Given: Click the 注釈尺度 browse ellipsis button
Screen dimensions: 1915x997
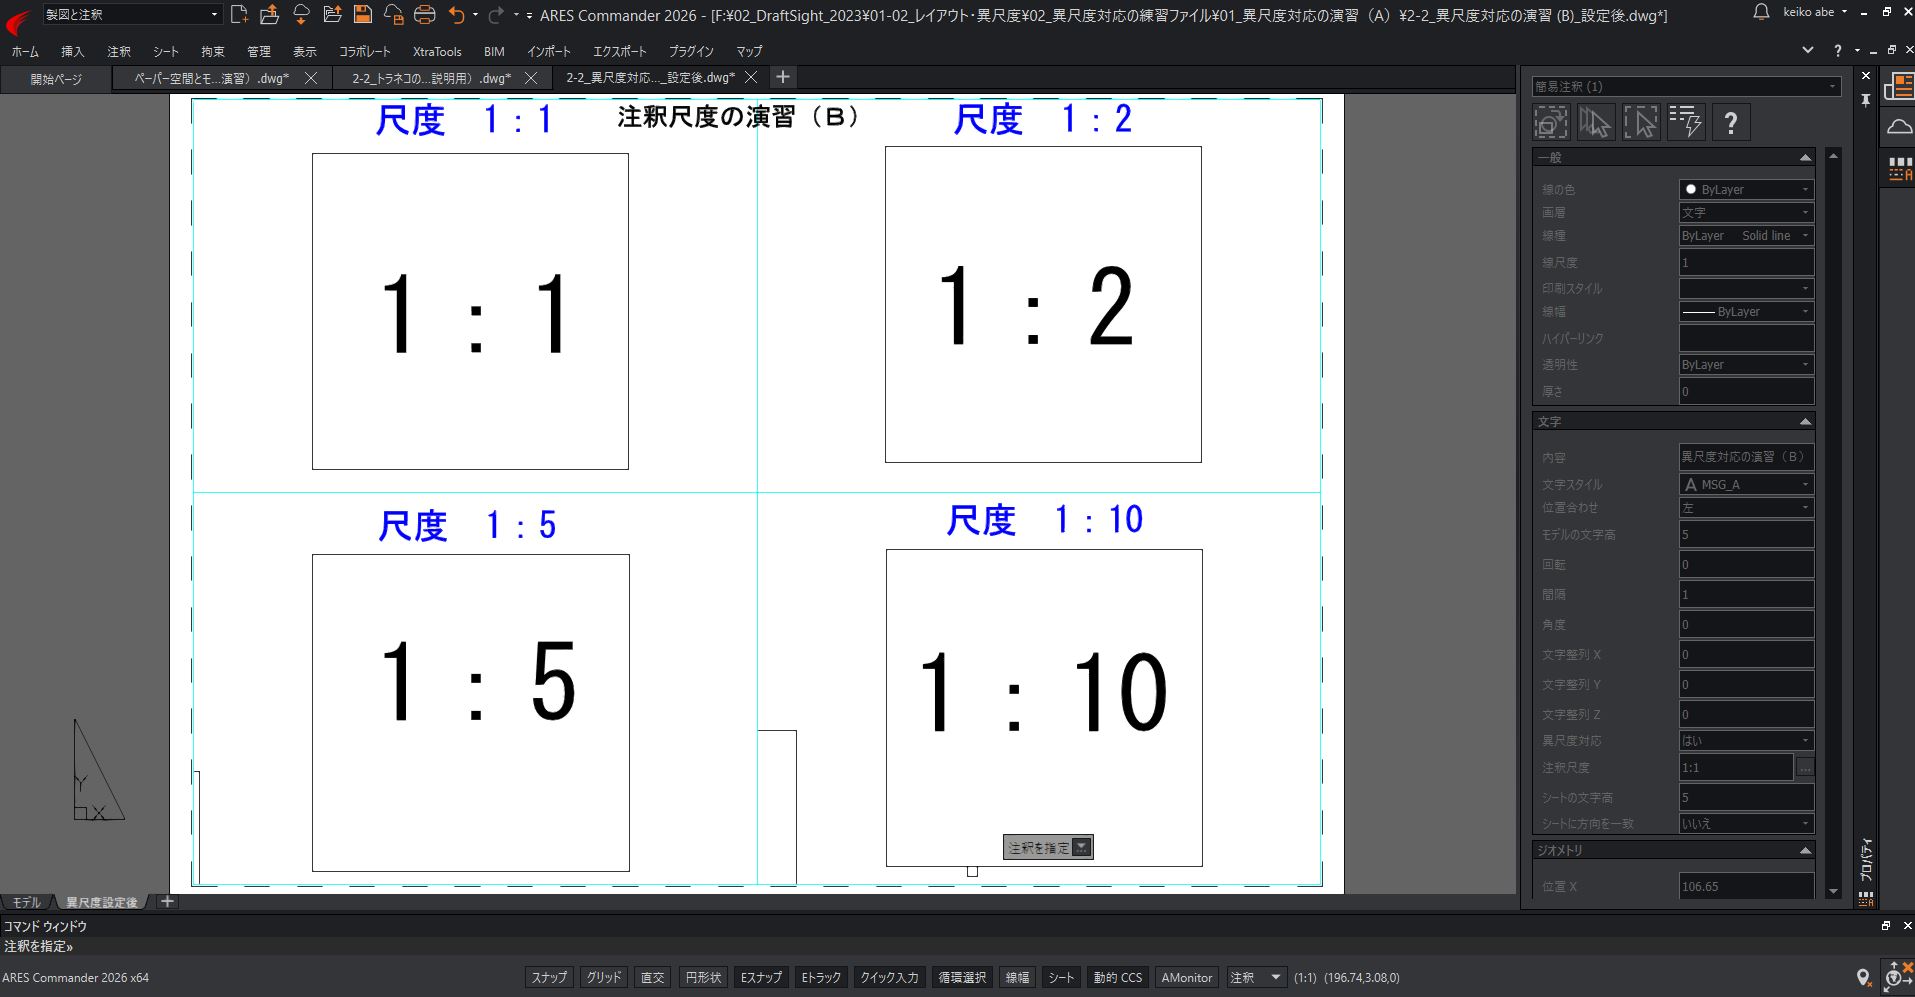Looking at the screenshot, I should tap(1805, 768).
